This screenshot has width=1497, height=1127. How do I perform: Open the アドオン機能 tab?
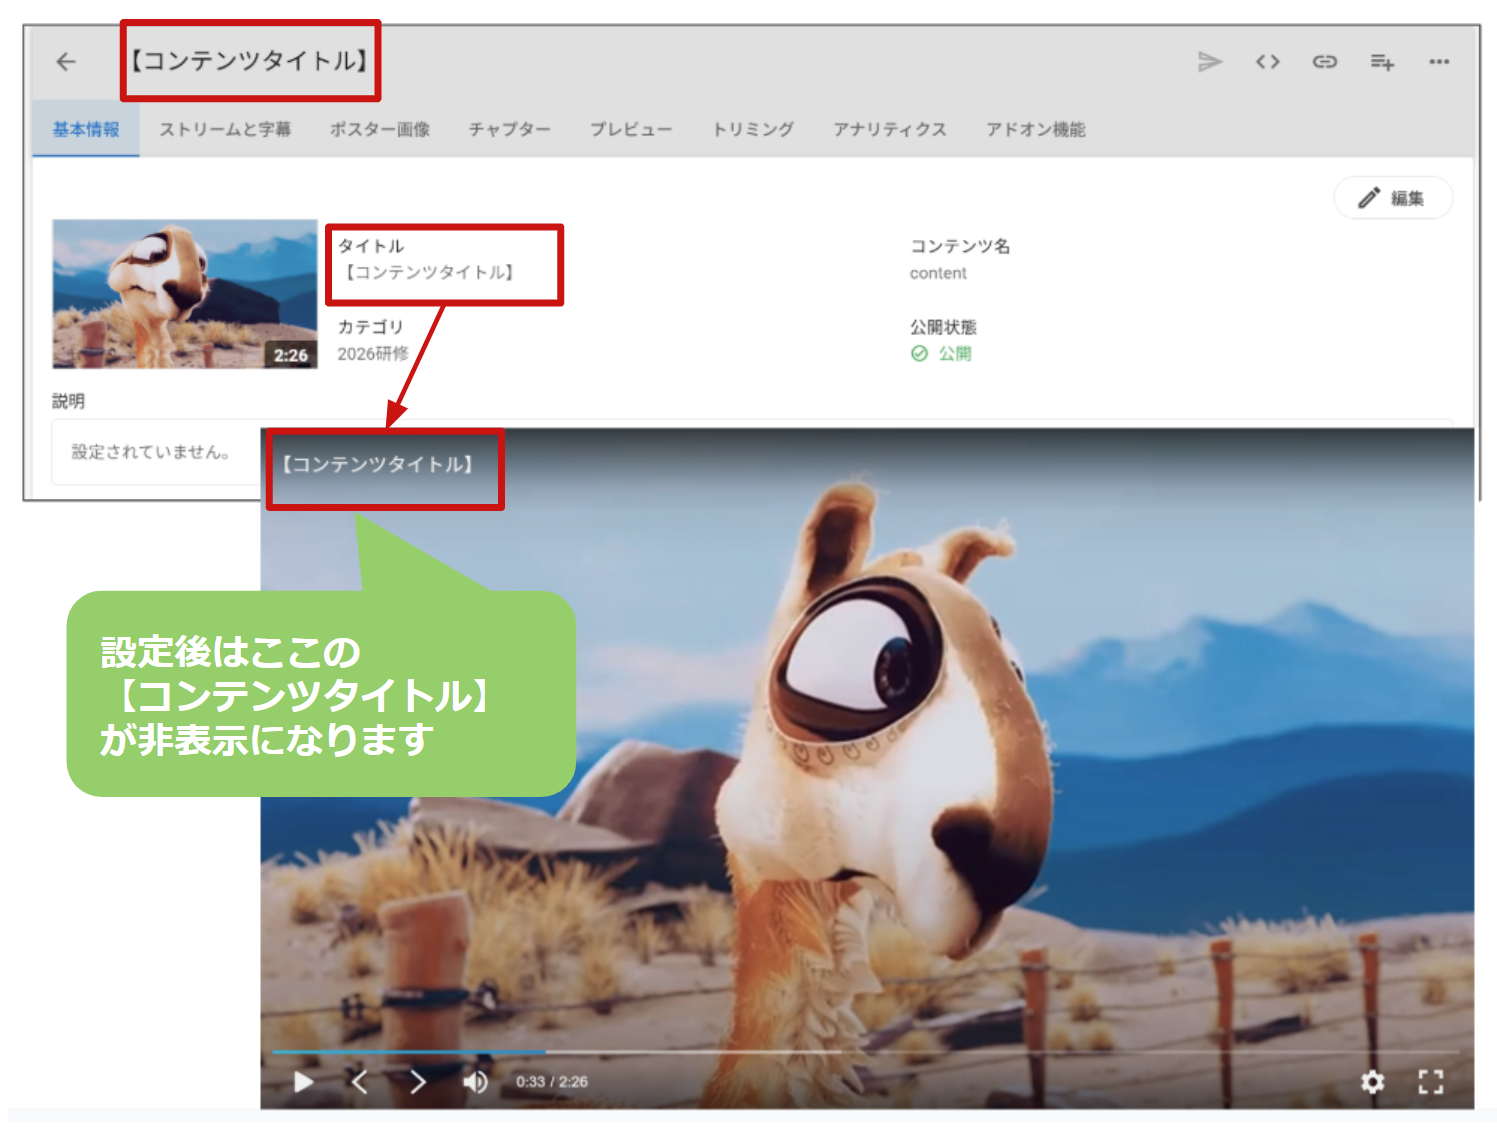[1036, 129]
